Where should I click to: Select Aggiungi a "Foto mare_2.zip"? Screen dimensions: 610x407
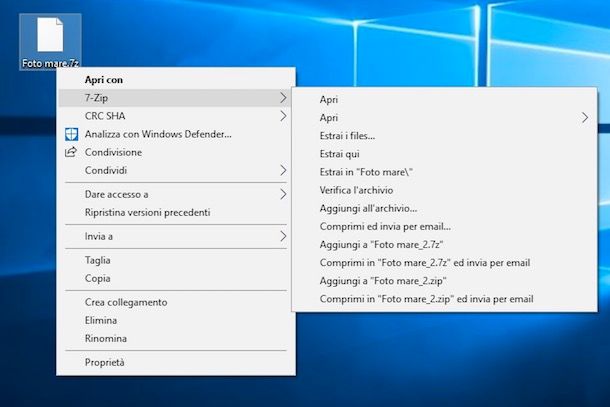point(444,281)
